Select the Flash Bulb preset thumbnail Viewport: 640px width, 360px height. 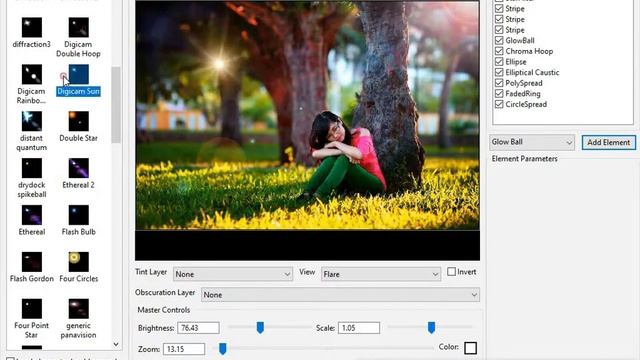pyautogui.click(x=78, y=216)
